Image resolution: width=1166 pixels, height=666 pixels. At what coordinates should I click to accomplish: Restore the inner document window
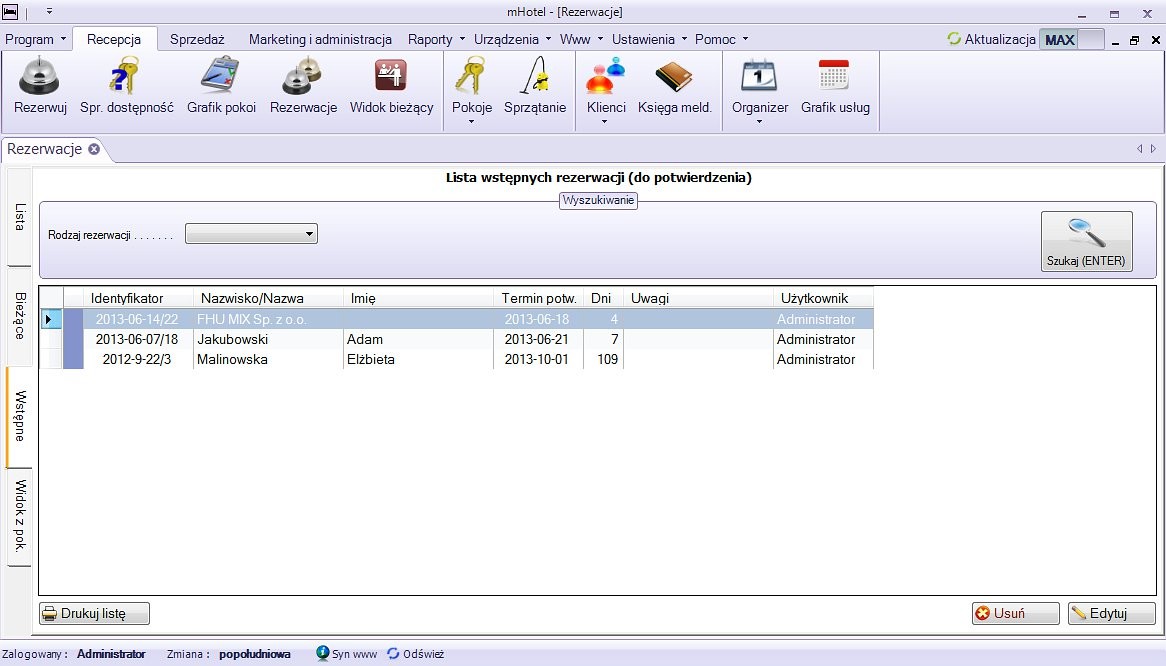coord(1134,40)
